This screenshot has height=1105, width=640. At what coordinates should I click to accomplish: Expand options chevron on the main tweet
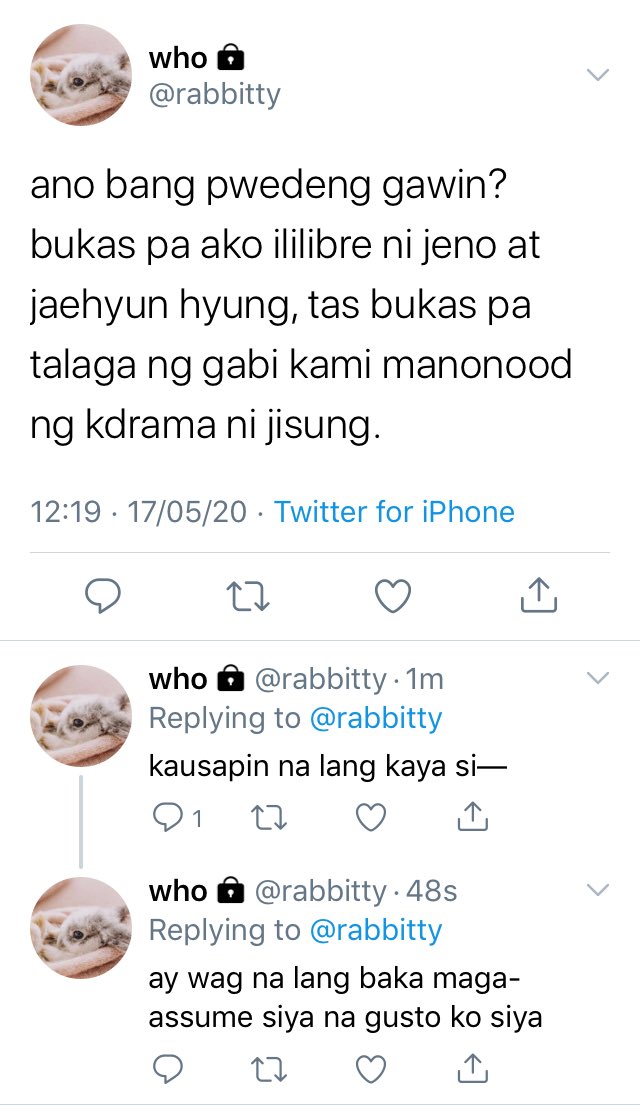pyautogui.click(x=598, y=75)
